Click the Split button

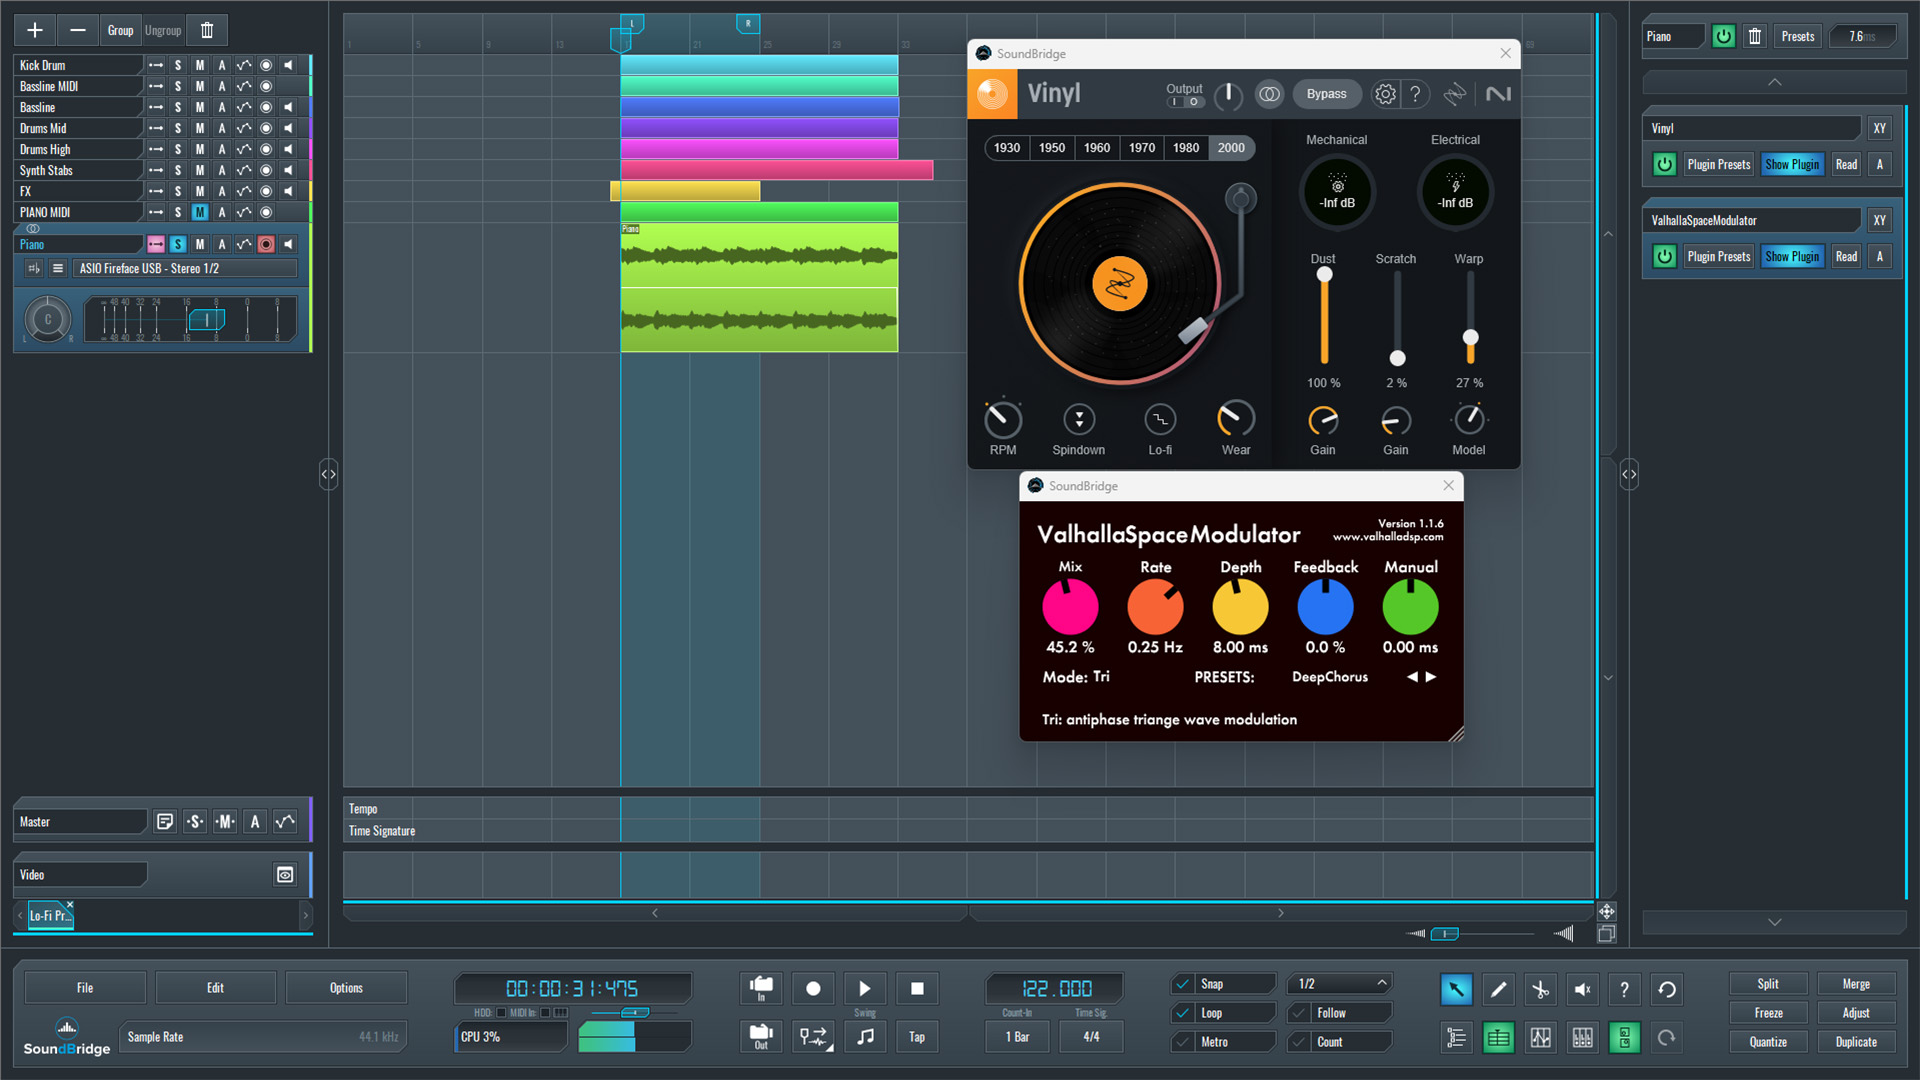1768,984
